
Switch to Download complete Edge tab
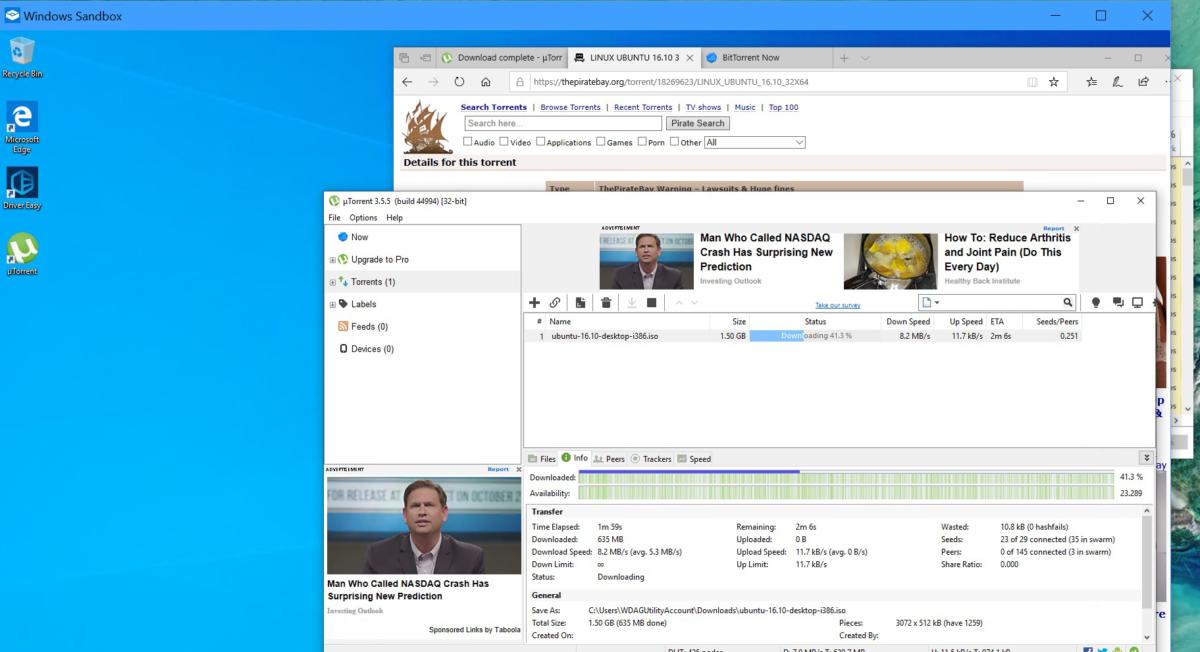point(502,58)
